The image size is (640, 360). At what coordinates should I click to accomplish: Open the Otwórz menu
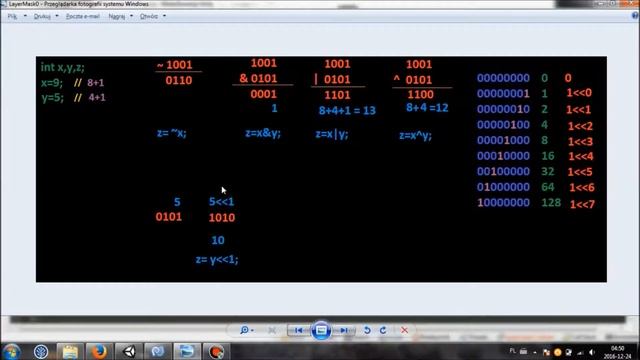tap(149, 16)
